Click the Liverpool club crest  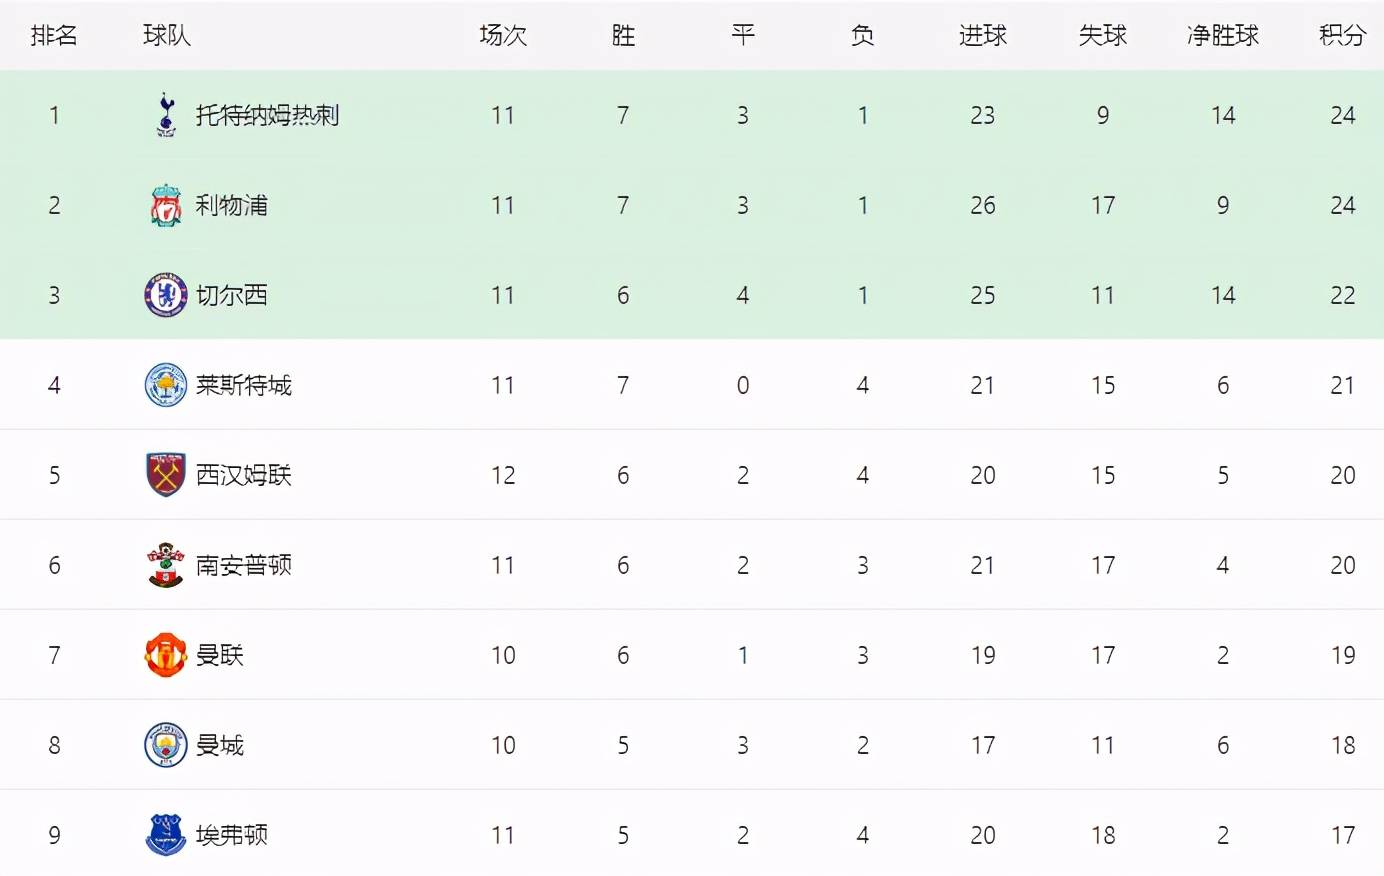pyautogui.click(x=166, y=205)
